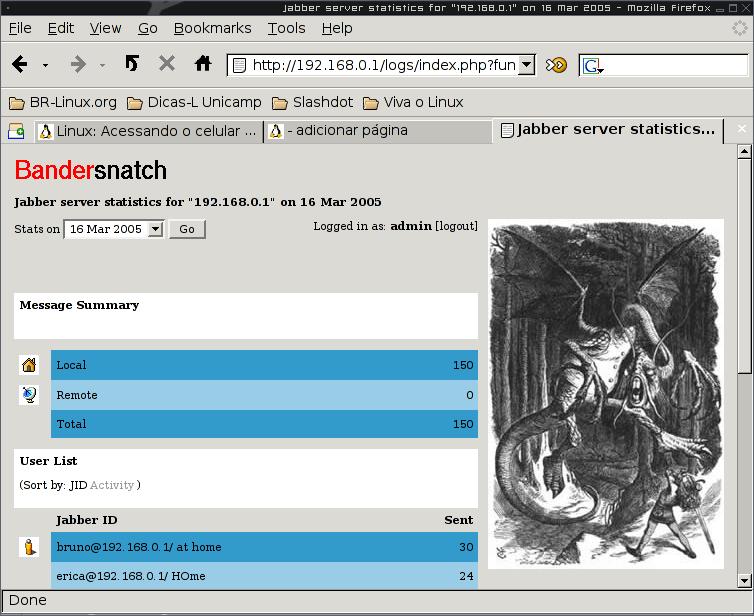The width and height of the screenshot is (754, 616).
Task: Click the user icon beside bruno
Action: (x=29, y=547)
